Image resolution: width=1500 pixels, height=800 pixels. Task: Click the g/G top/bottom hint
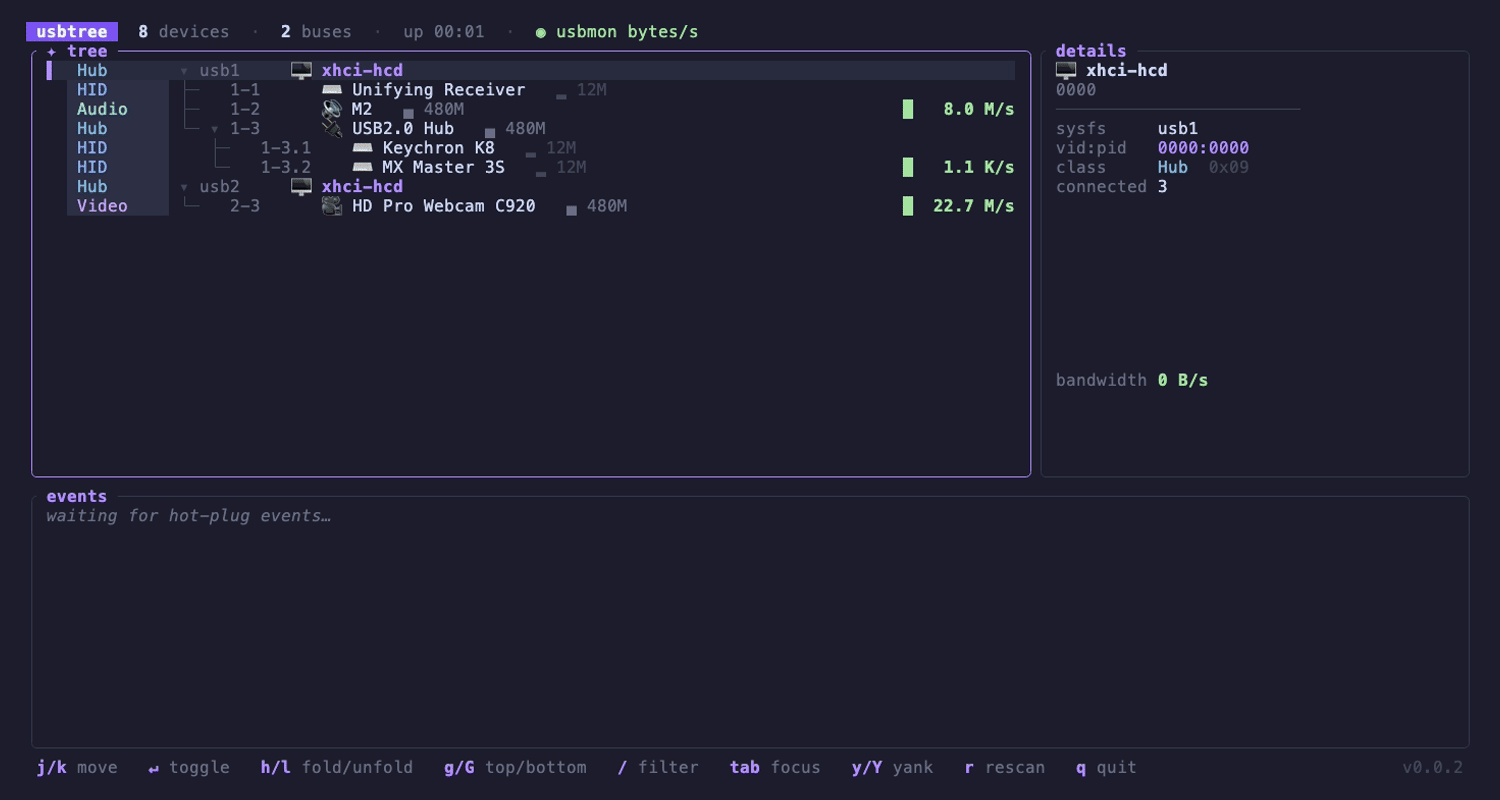click(515, 768)
